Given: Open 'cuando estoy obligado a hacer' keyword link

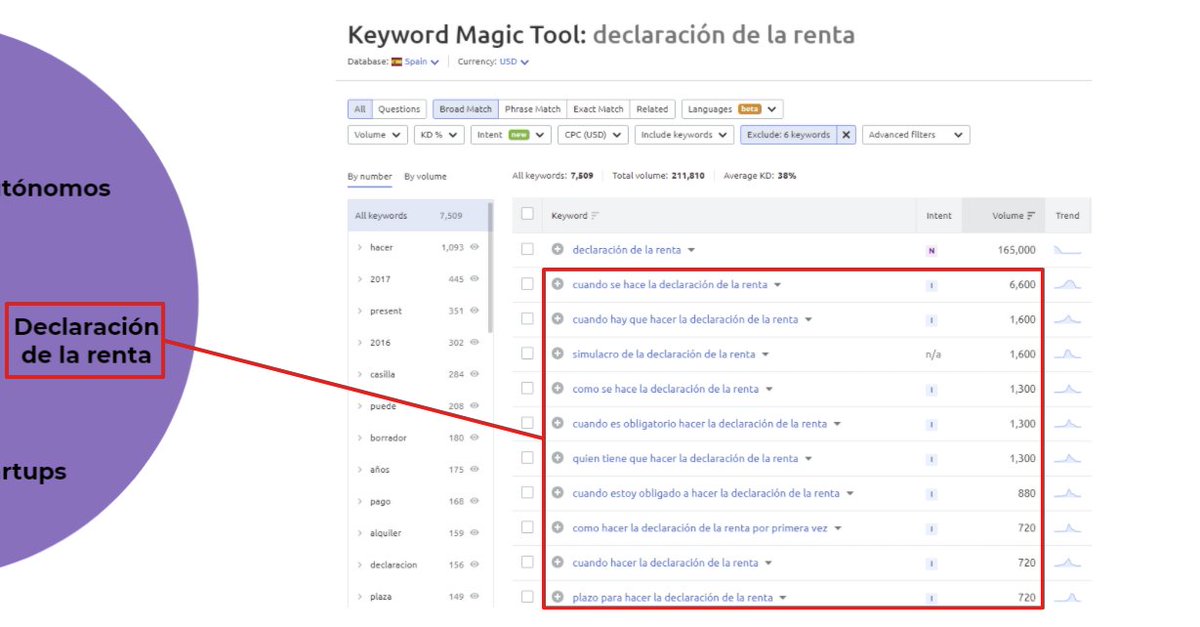Looking at the screenshot, I should click(706, 493).
